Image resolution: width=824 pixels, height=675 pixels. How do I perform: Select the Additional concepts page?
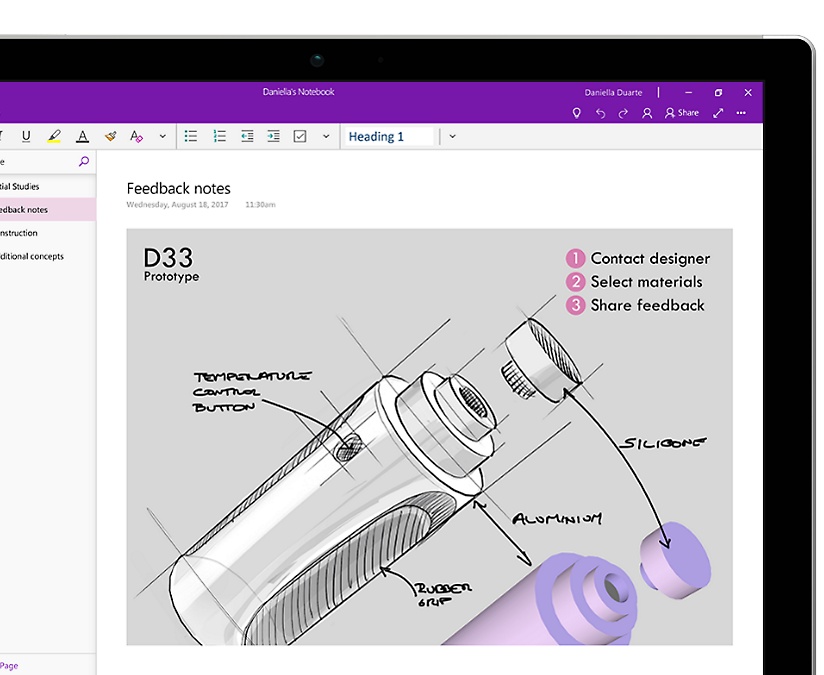(31, 256)
